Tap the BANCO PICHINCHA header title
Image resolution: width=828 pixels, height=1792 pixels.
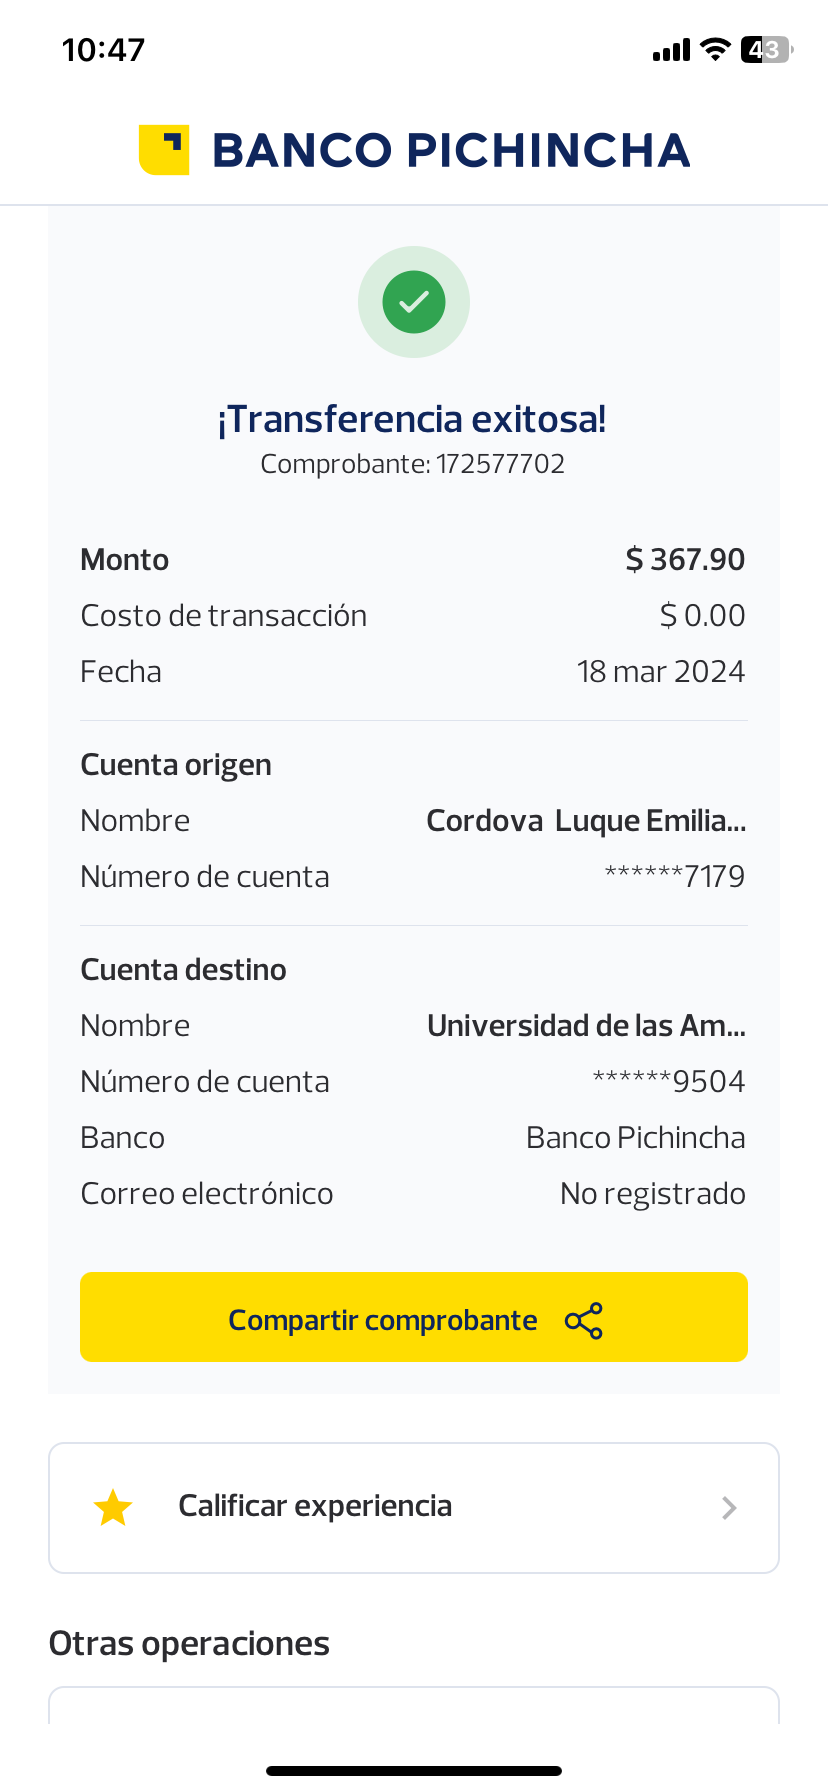tap(451, 151)
